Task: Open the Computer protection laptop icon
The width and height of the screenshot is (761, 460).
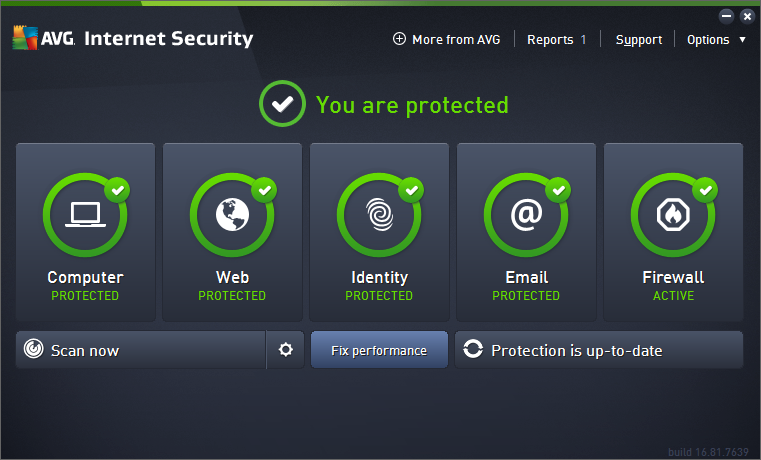Action: [x=85, y=216]
